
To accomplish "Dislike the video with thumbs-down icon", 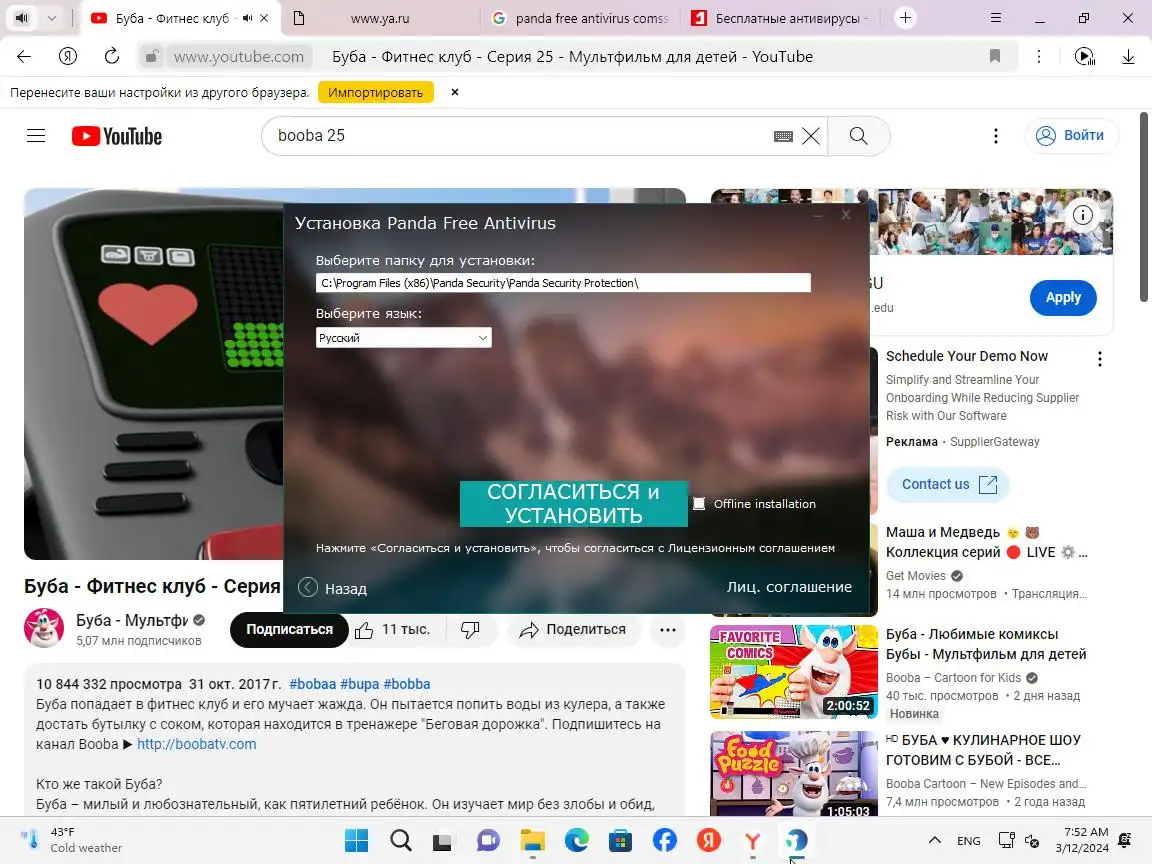I will (470, 630).
